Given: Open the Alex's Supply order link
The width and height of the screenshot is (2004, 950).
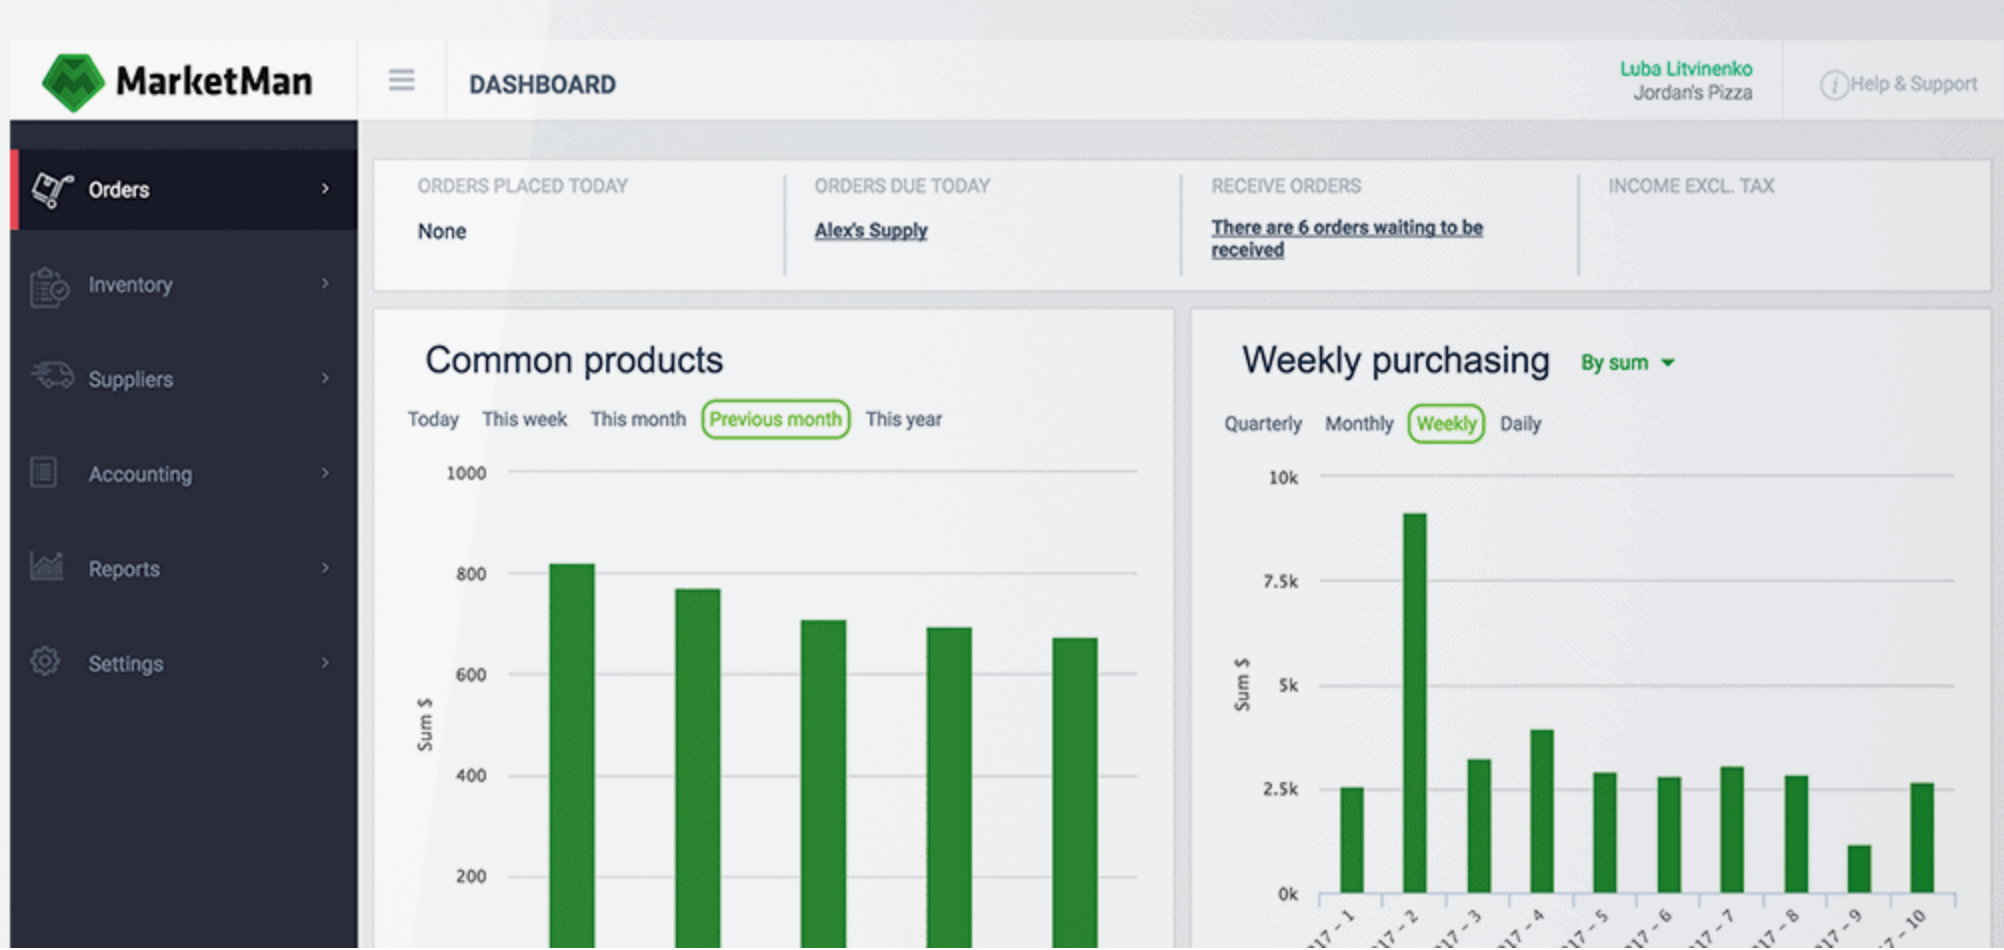Looking at the screenshot, I should pyautogui.click(x=870, y=230).
